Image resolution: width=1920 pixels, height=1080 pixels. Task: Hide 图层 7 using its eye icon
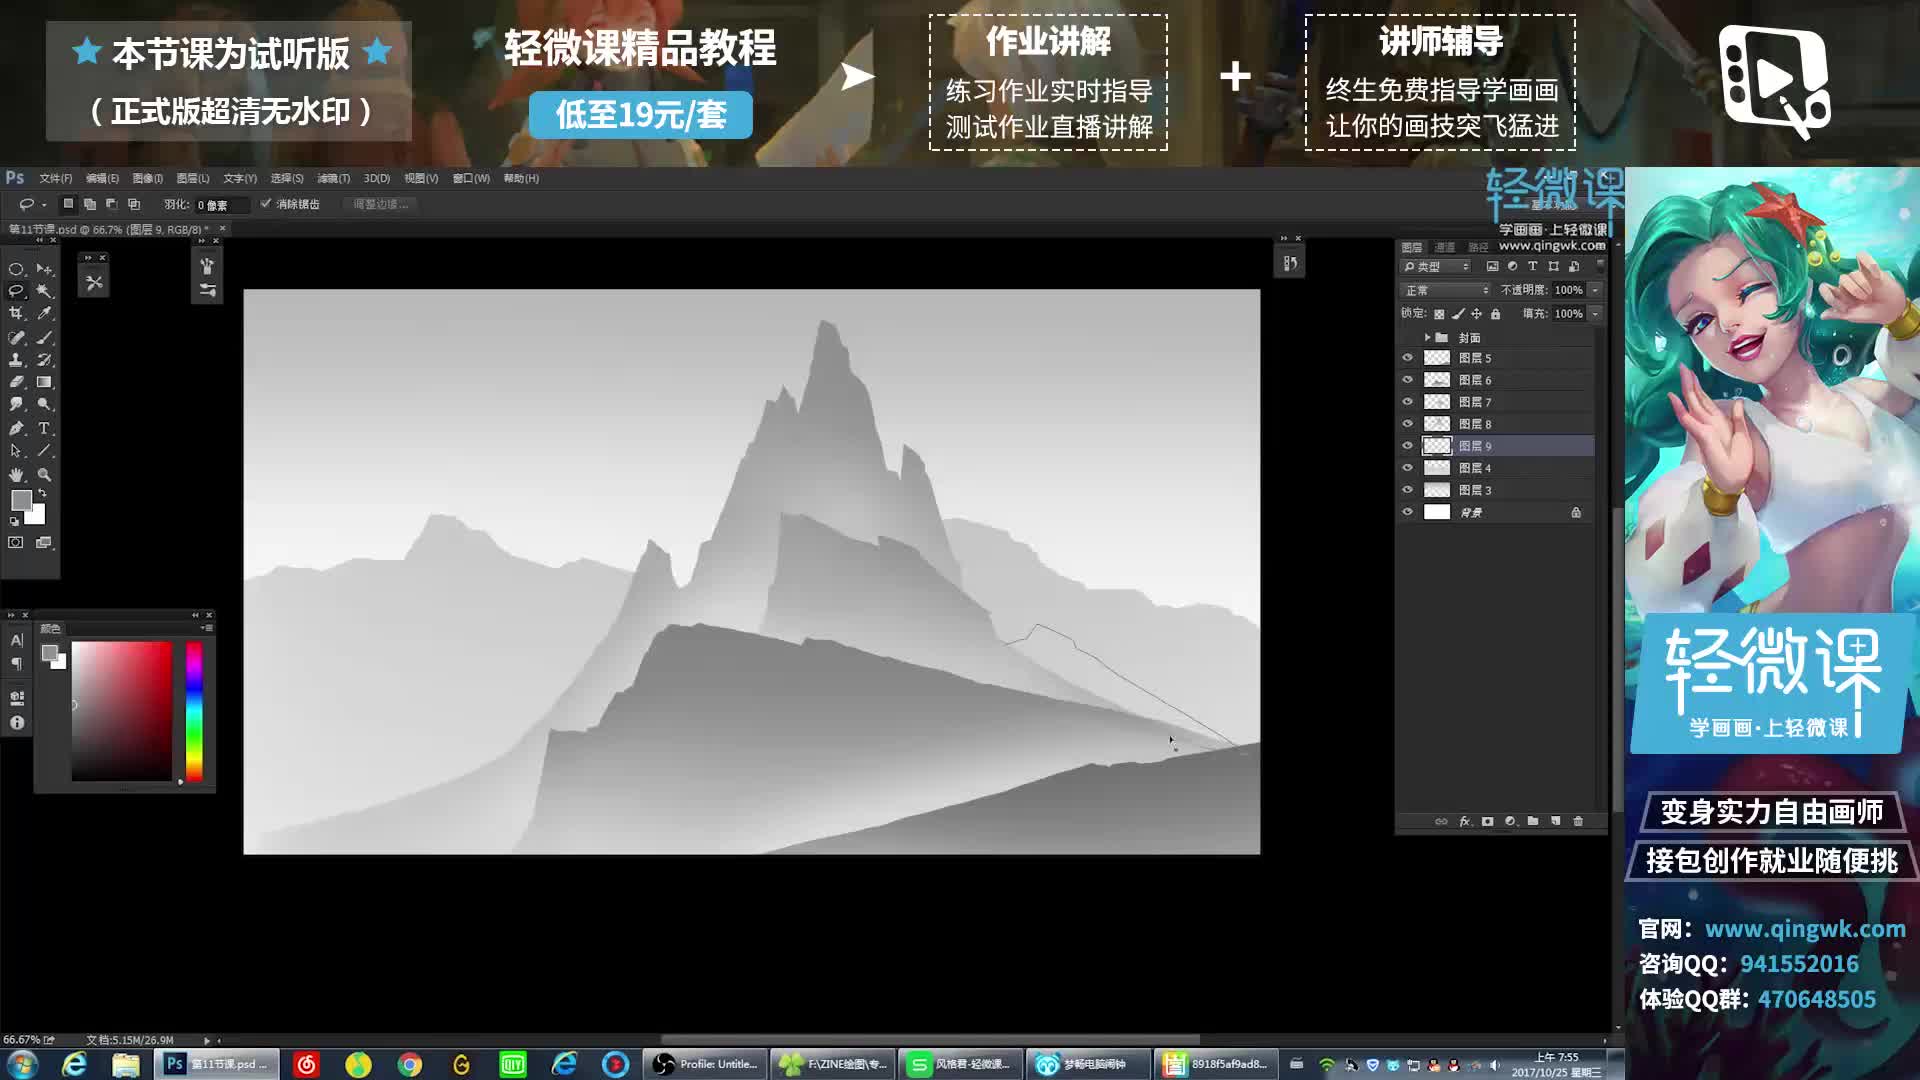pyautogui.click(x=1407, y=402)
